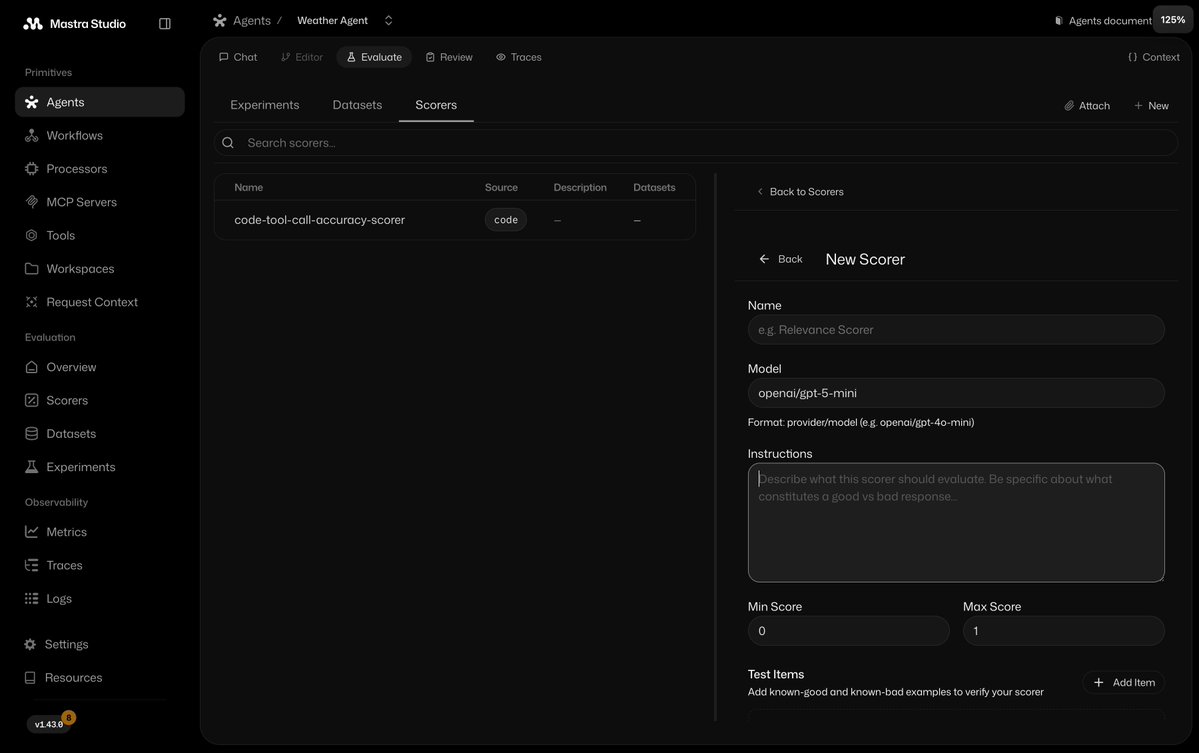Open MCP Servers in the sidebar
This screenshot has height=753, width=1199.
tap(99, 202)
